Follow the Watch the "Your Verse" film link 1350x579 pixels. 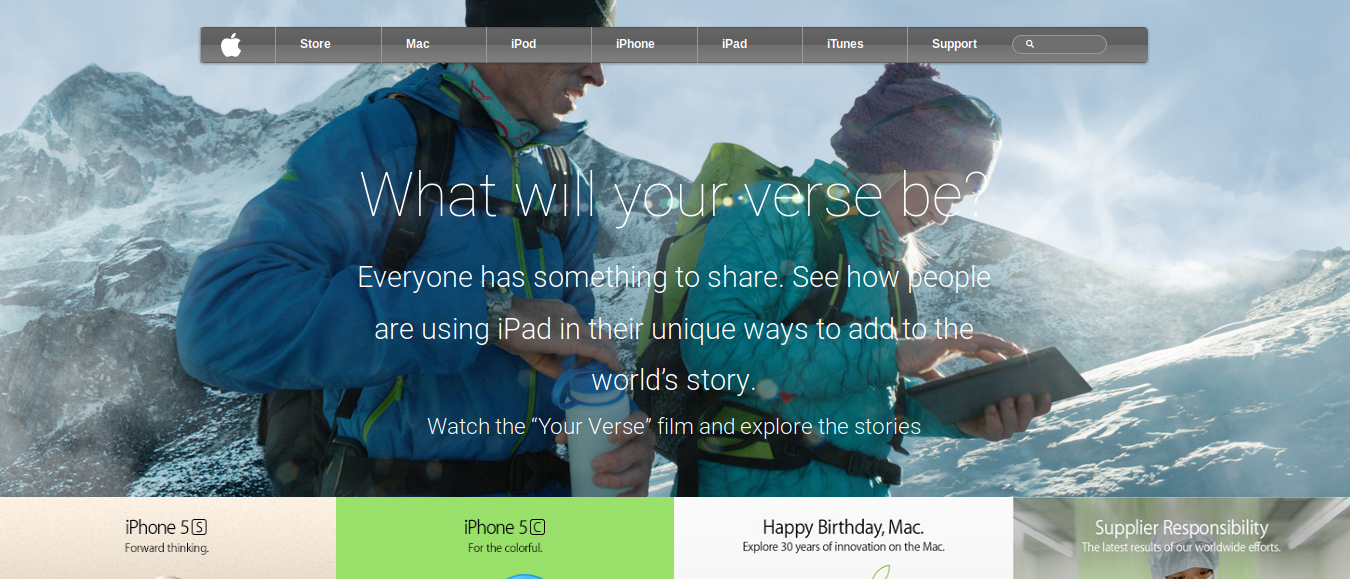coord(674,427)
